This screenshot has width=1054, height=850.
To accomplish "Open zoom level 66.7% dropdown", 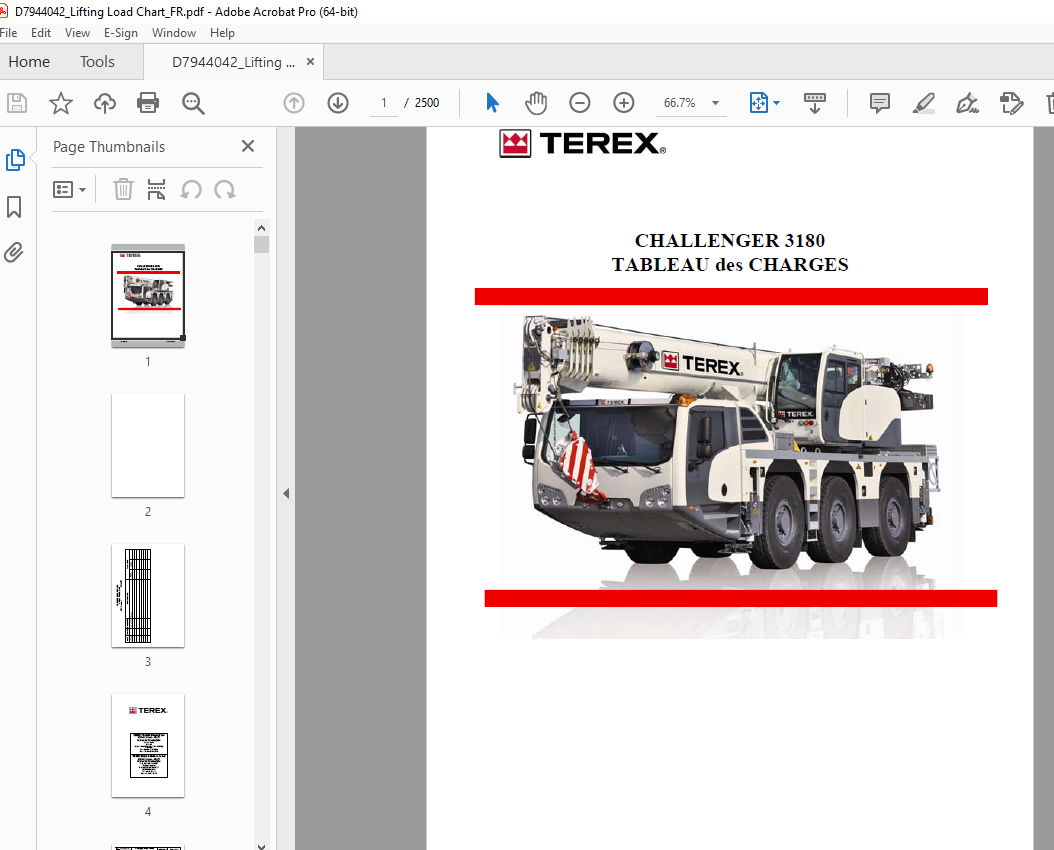I will (715, 103).
